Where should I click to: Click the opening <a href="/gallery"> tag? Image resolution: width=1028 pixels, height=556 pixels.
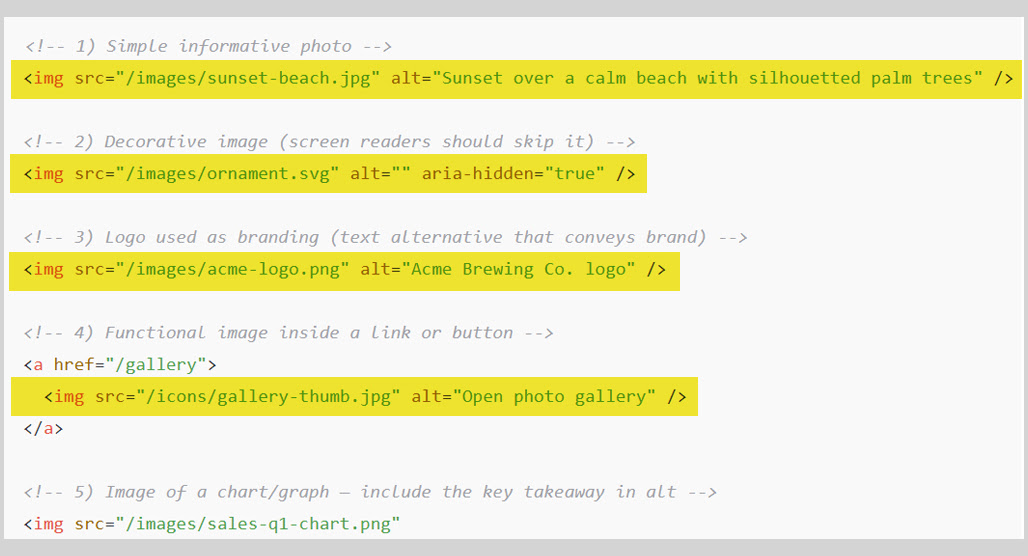click(120, 365)
